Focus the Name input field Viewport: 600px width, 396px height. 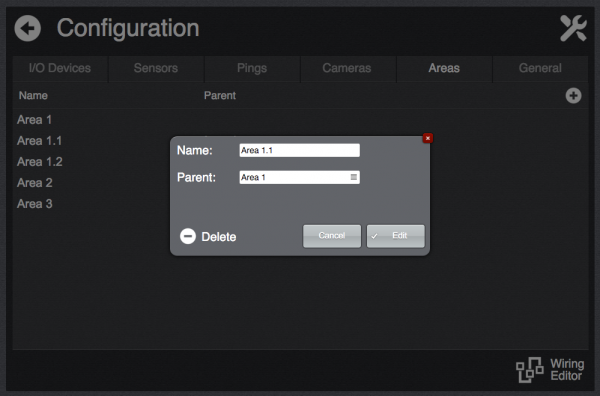[x=300, y=150]
